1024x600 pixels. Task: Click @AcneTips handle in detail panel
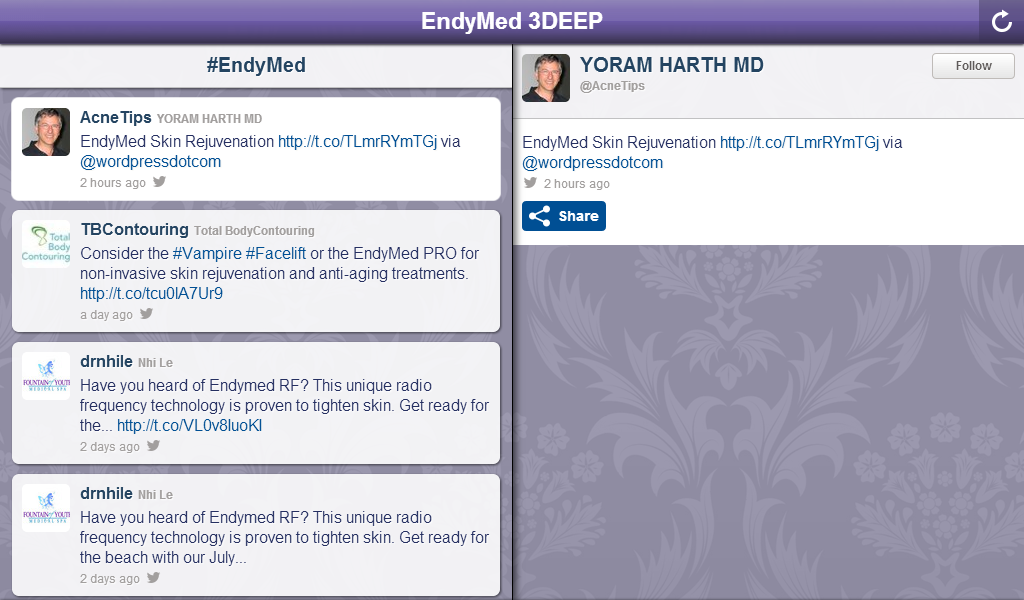[x=612, y=86]
